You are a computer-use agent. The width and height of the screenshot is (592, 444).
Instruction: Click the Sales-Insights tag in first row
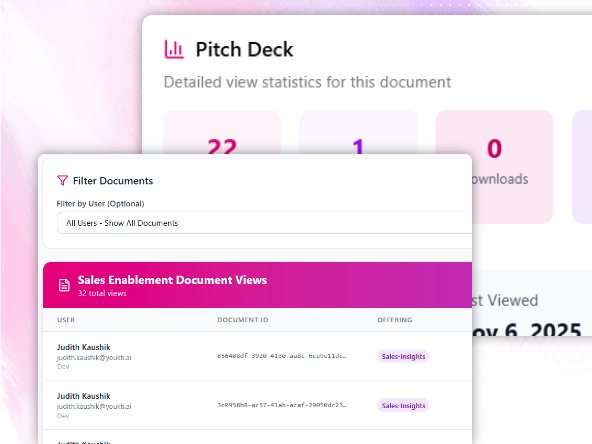coord(403,356)
